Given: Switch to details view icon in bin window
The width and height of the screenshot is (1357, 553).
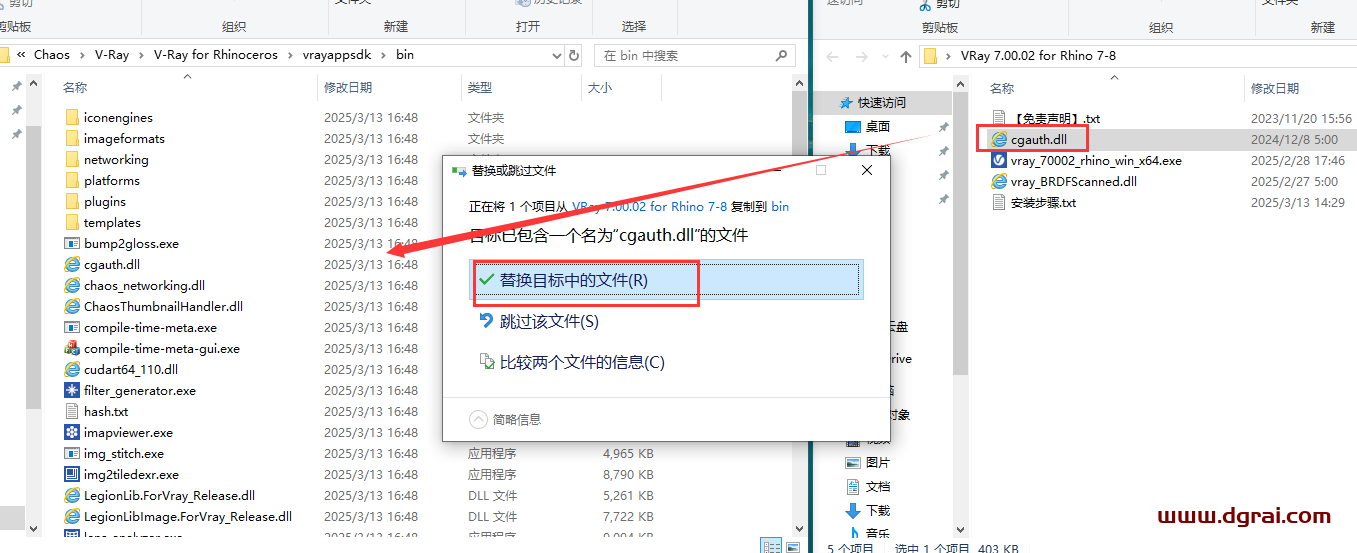Looking at the screenshot, I should [771, 545].
